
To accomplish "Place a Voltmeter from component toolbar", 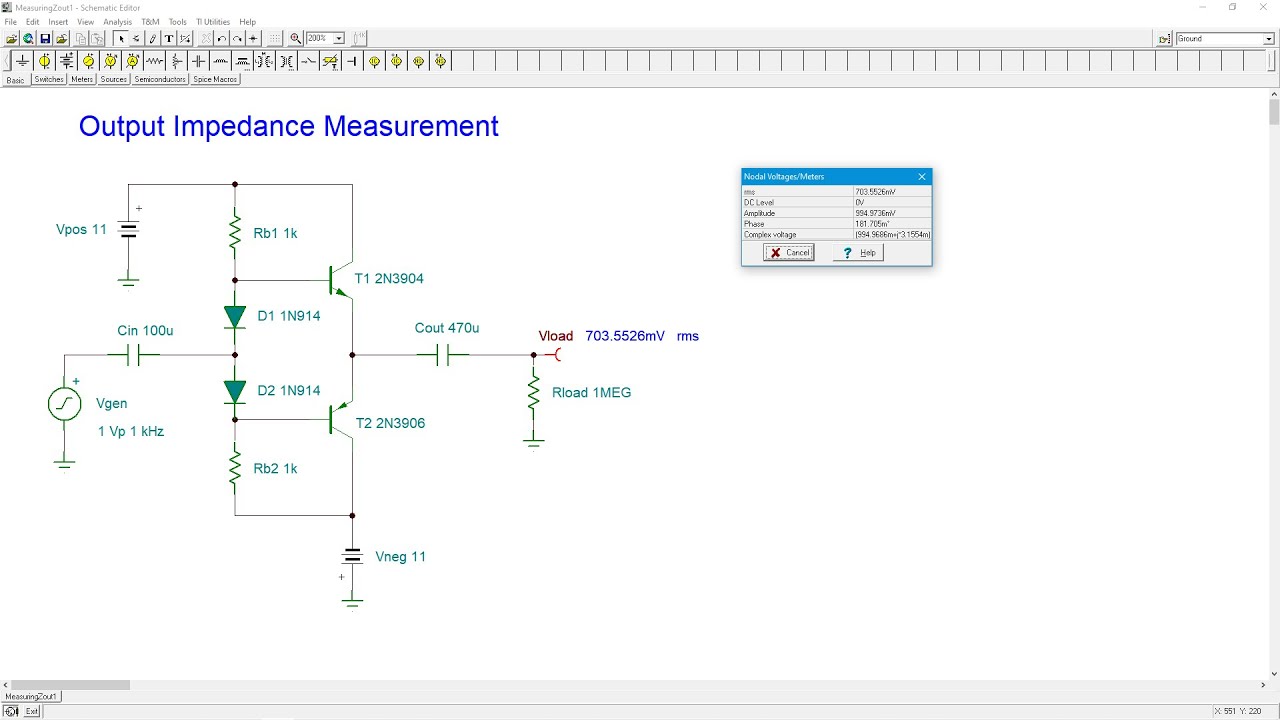I will point(110,61).
